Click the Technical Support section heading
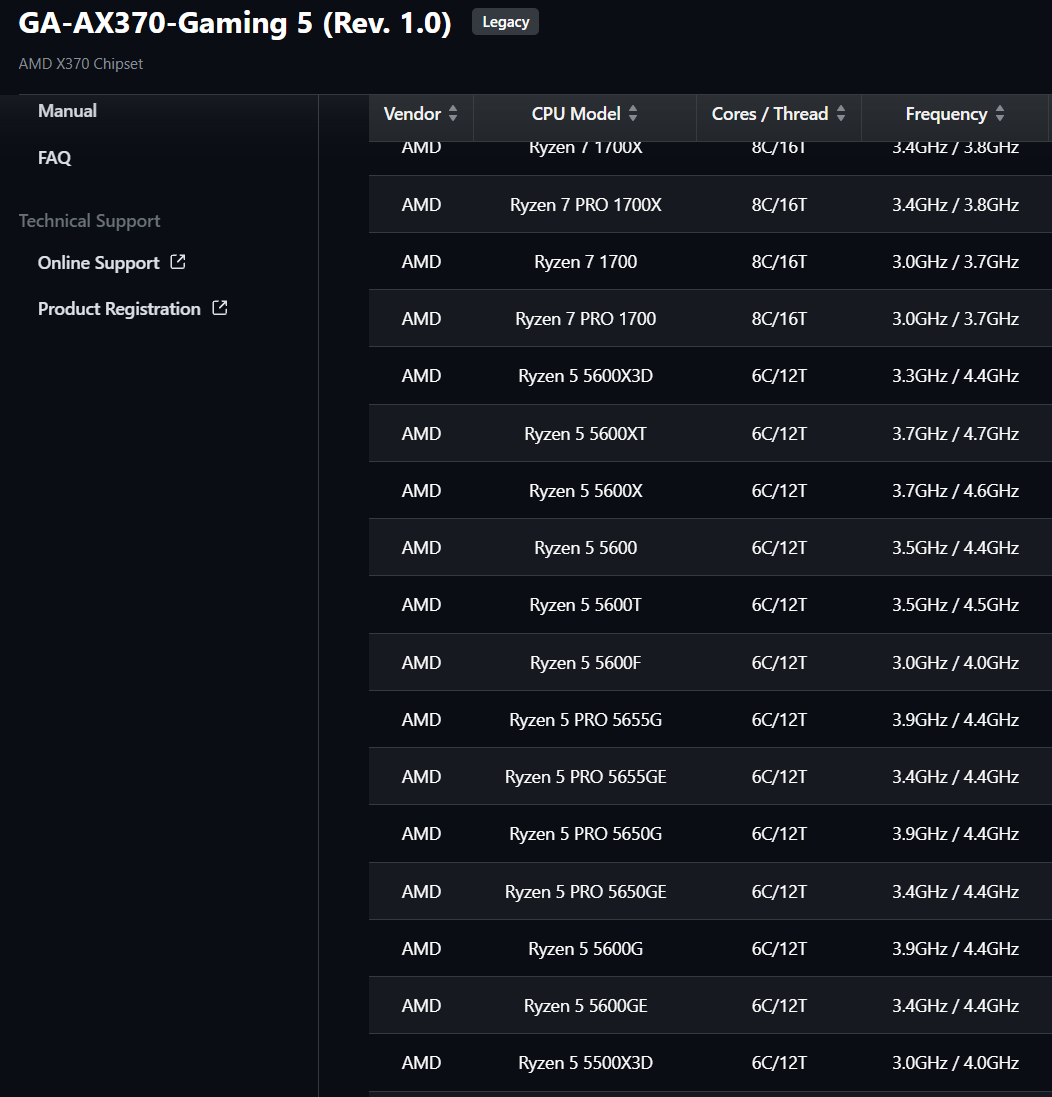The width and height of the screenshot is (1052, 1097). click(90, 221)
